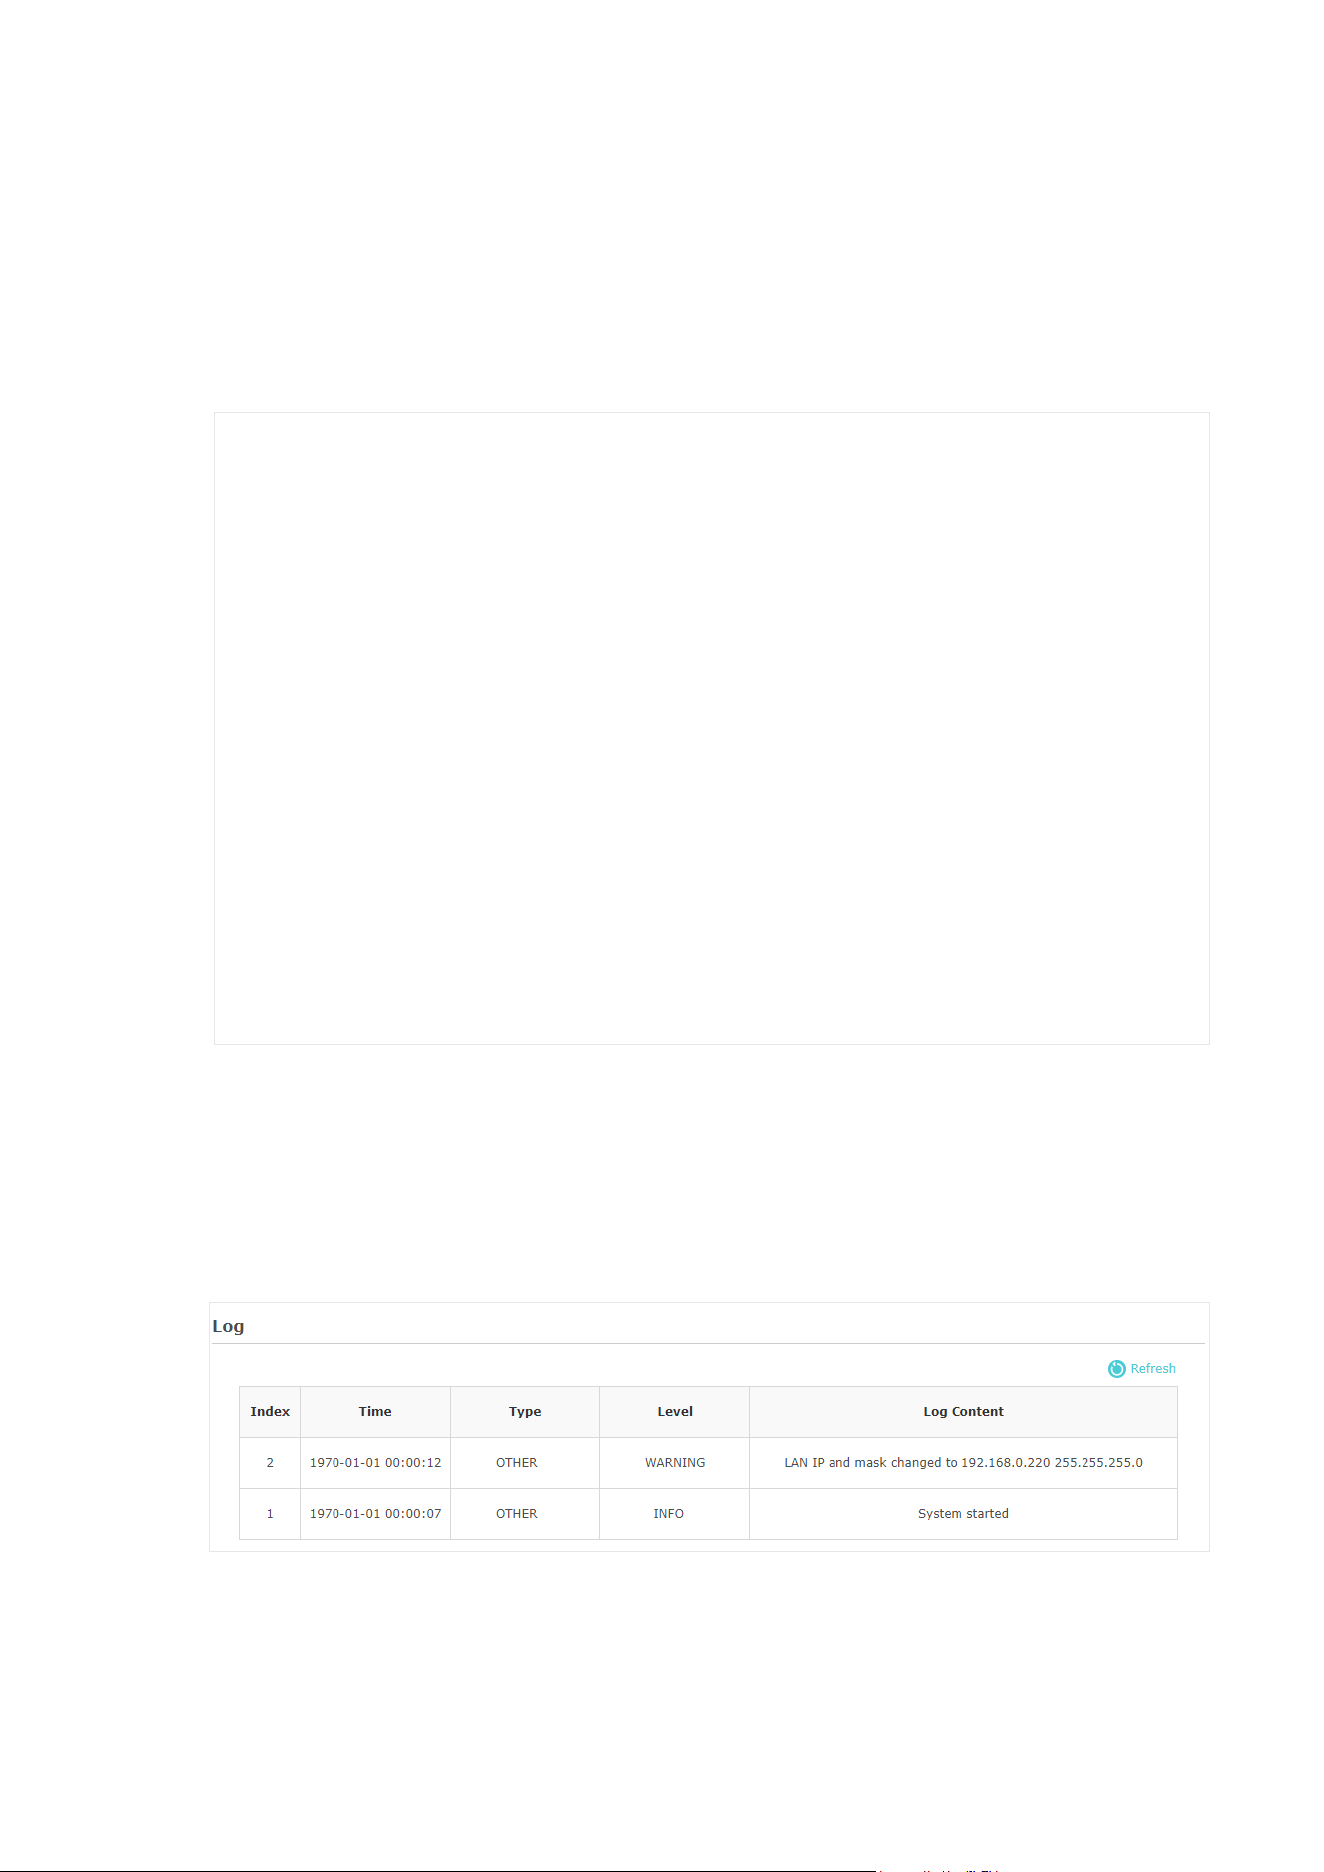Screen dimensions: 1324x1872
Task: Click OTHER type in the WARNING row
Action: pos(517,1463)
